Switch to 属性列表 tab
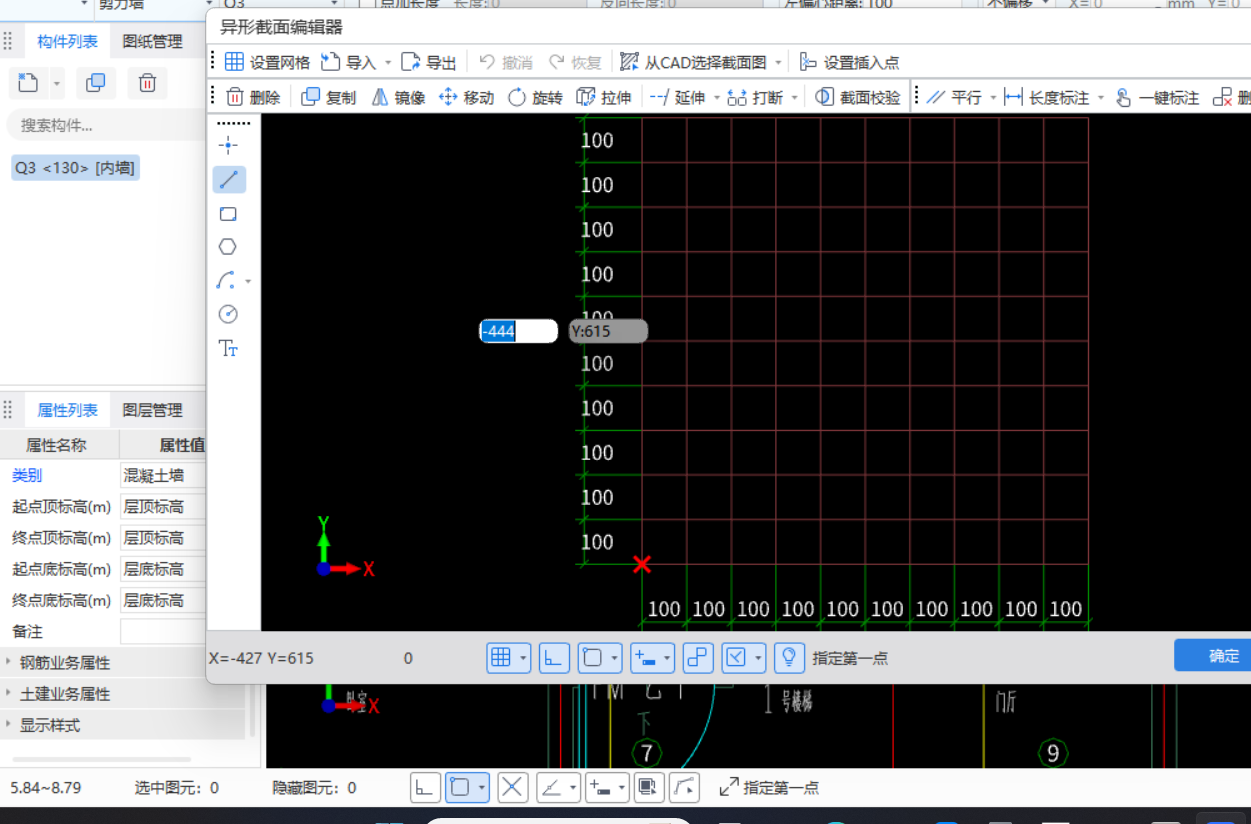The width and height of the screenshot is (1251, 824). (67, 410)
